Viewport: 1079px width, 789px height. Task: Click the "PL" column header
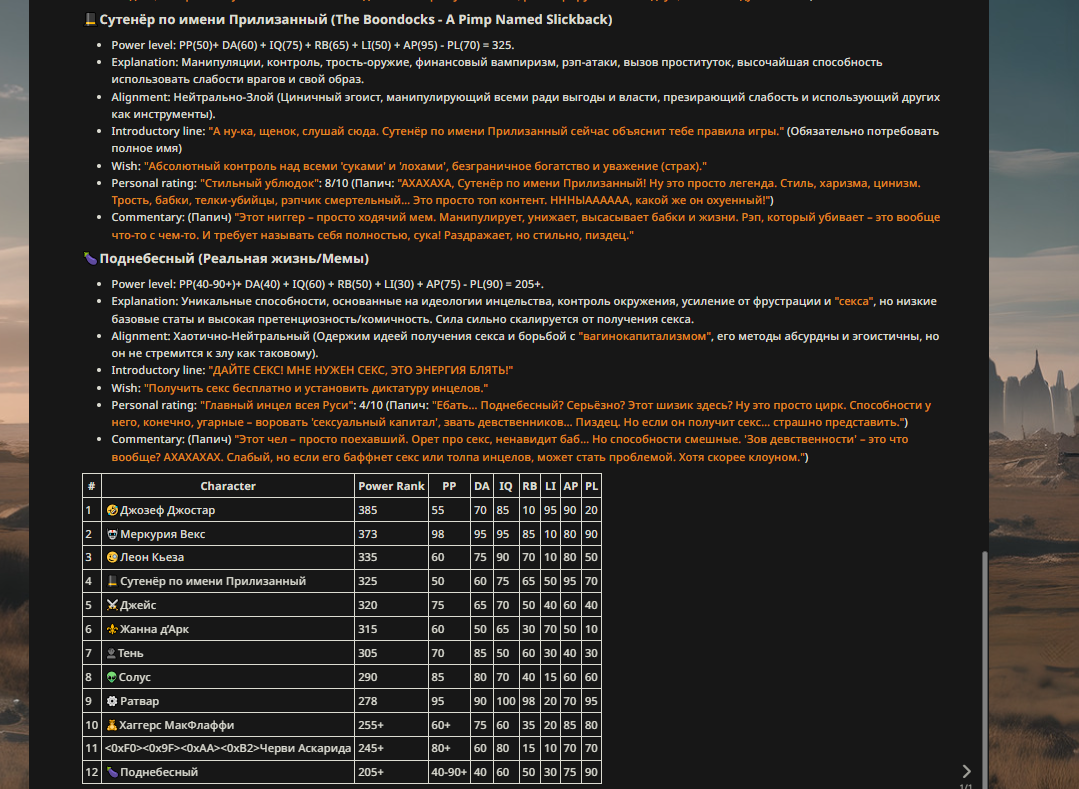(x=591, y=486)
